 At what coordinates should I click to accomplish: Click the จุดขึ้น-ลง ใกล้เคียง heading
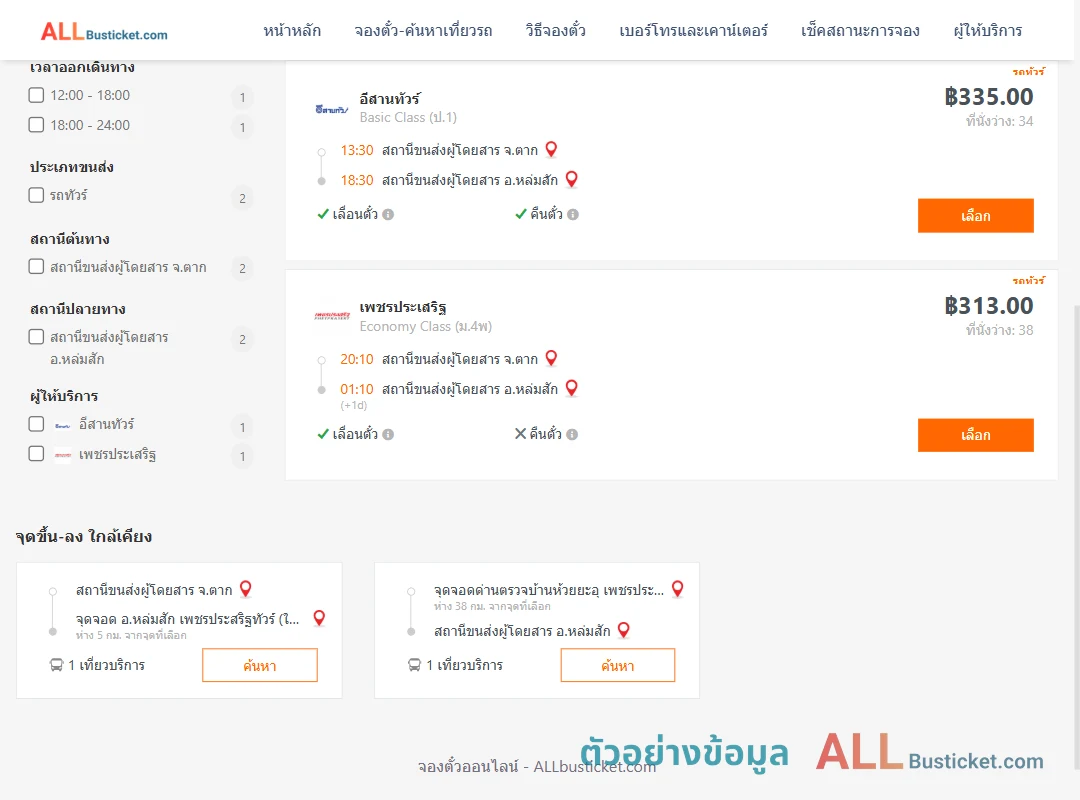pyautogui.click(x=84, y=537)
